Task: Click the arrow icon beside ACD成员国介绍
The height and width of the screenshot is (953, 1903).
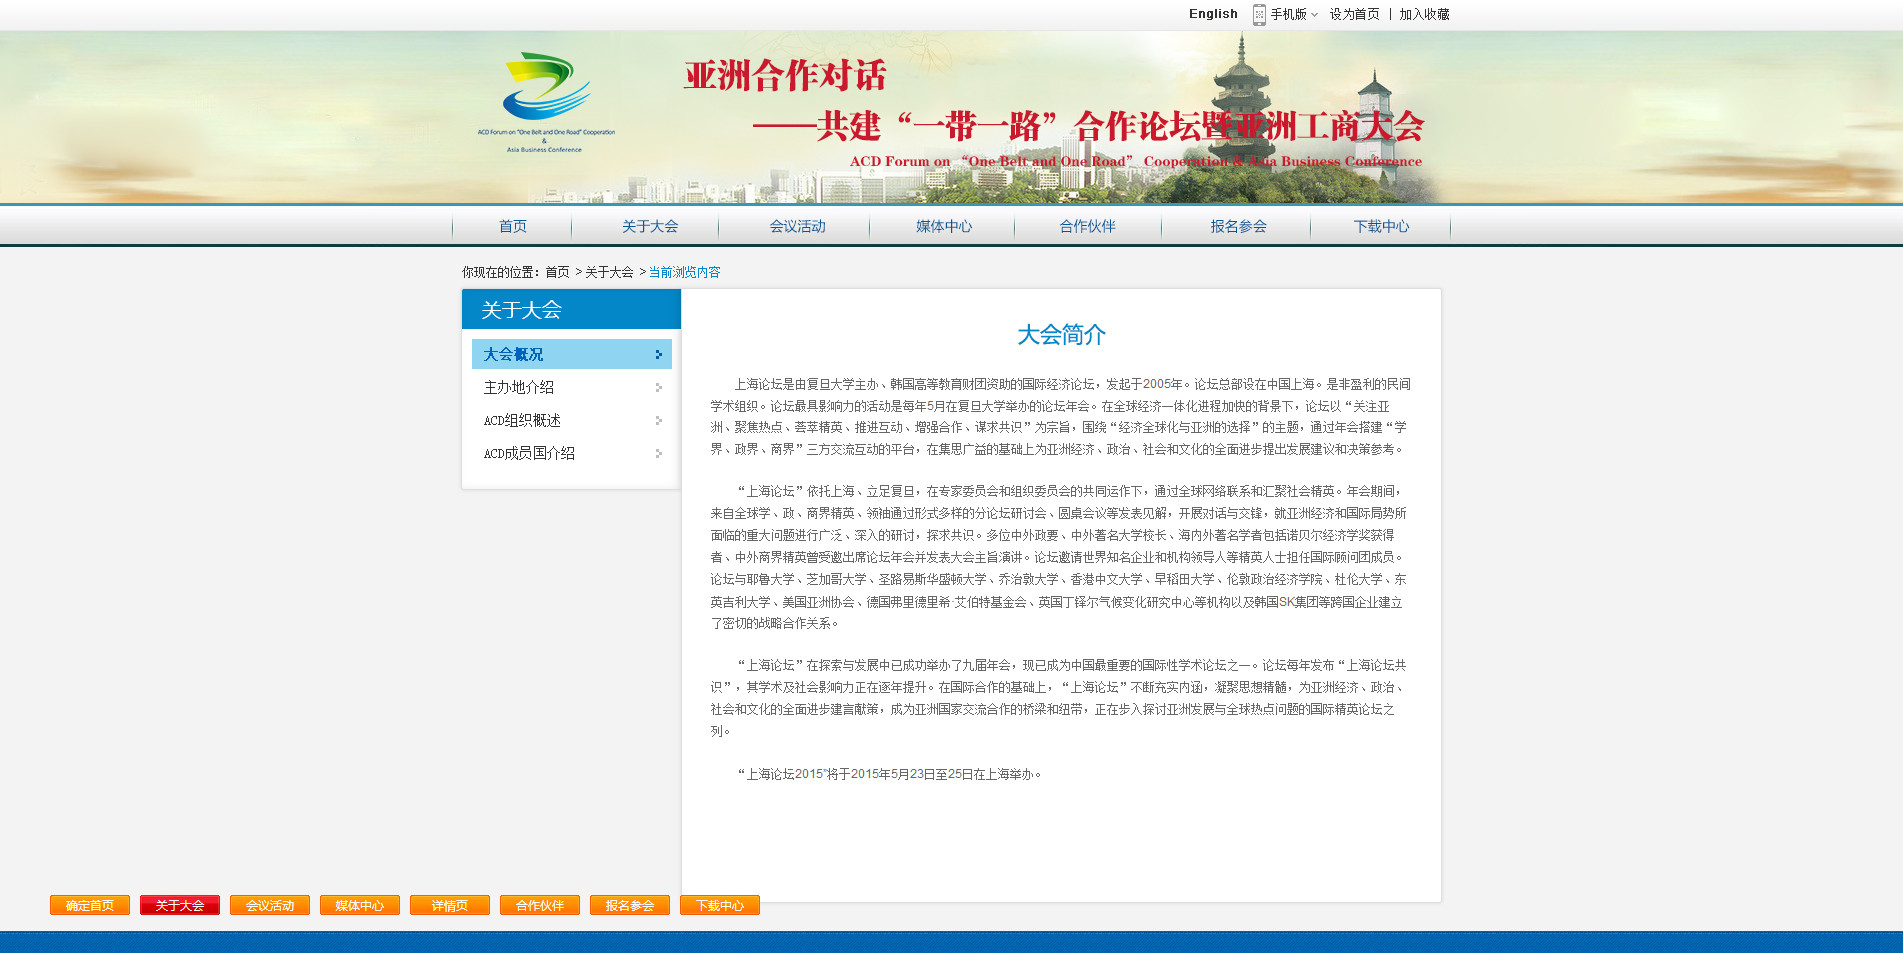Action: click(658, 453)
